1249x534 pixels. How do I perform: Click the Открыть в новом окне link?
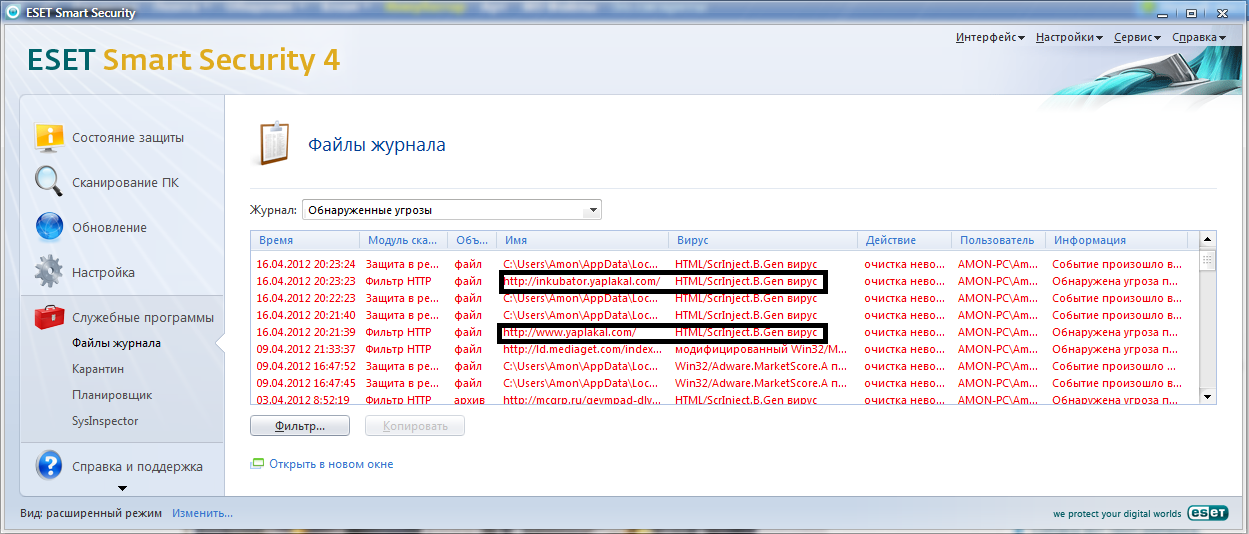(331, 464)
